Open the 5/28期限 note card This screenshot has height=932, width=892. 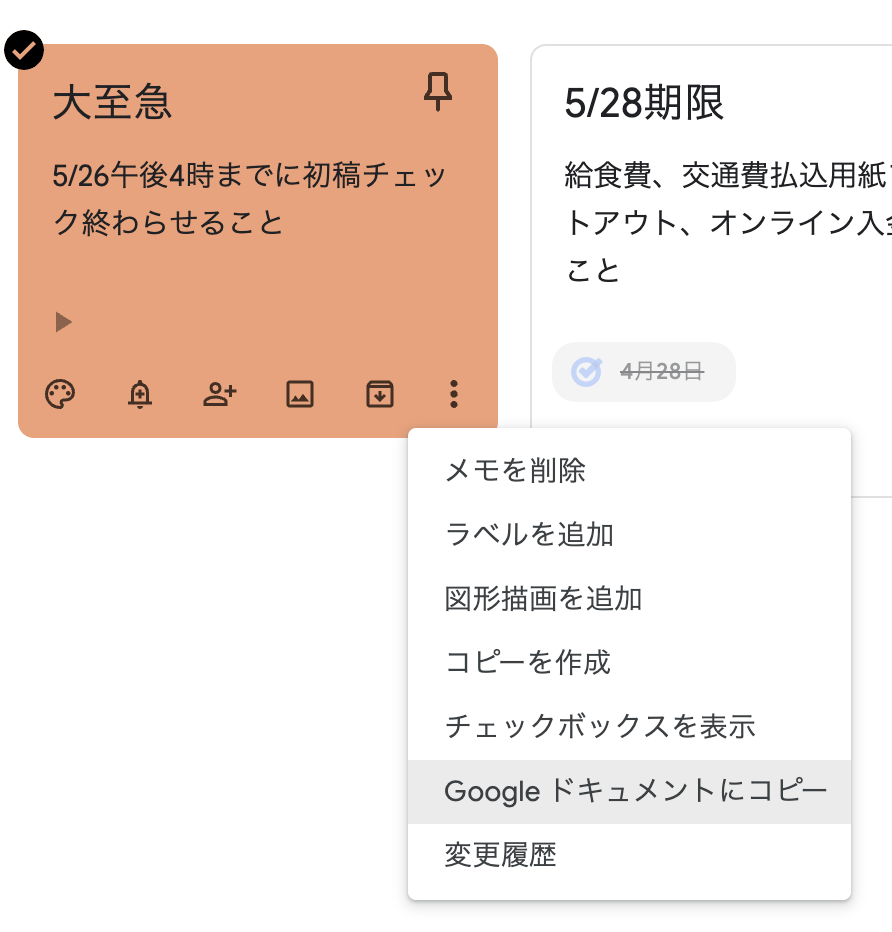[712, 238]
